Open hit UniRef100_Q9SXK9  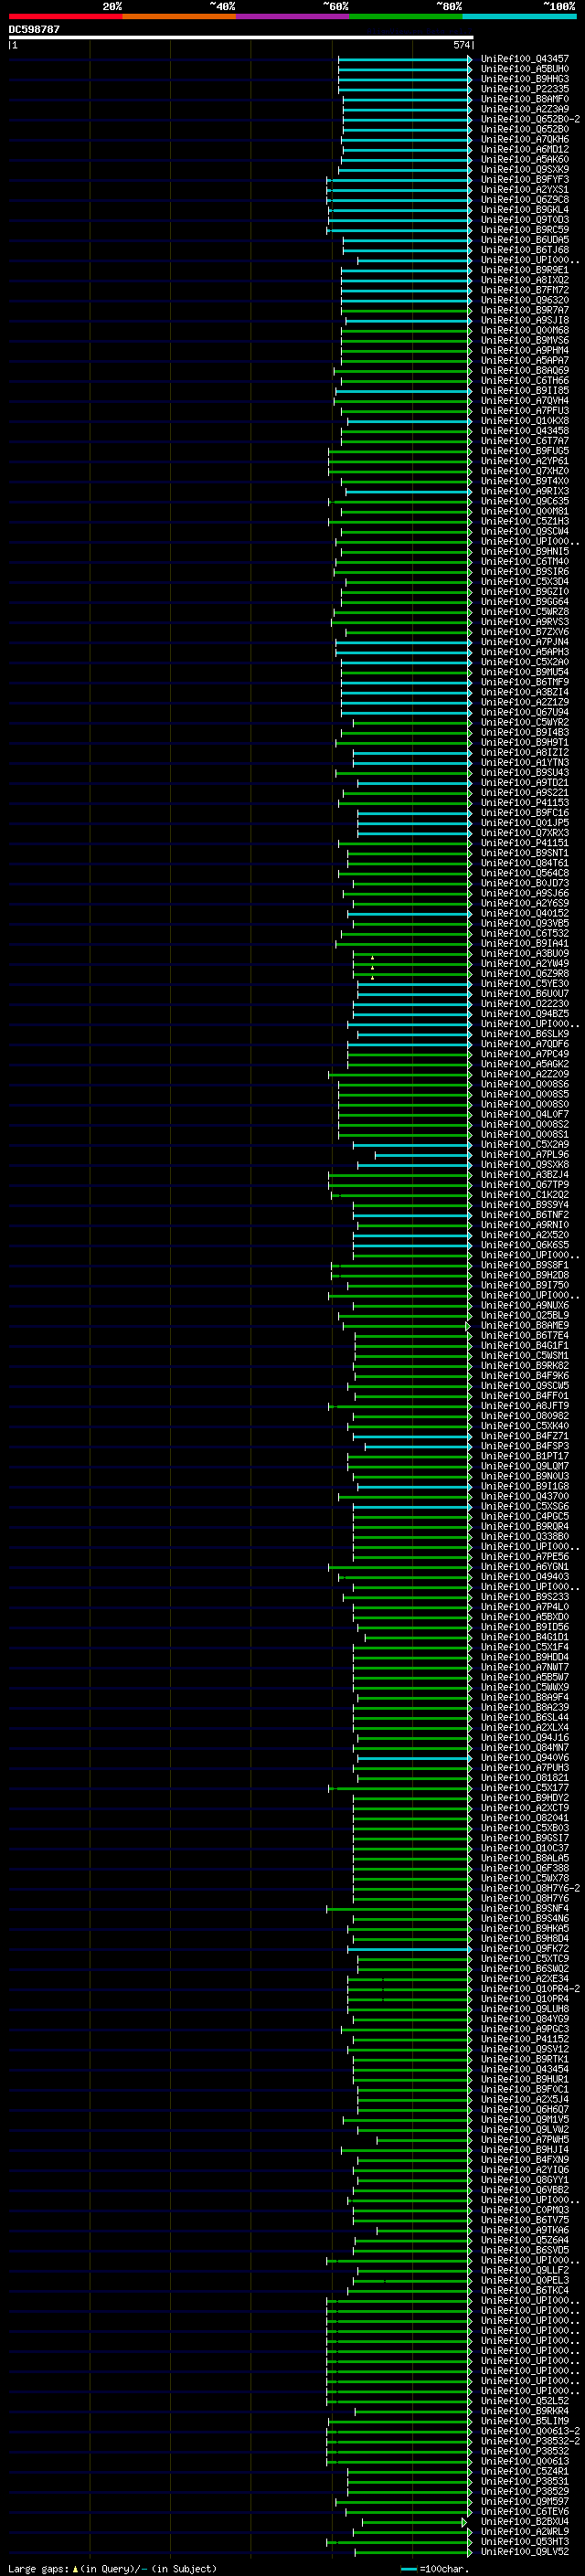[x=524, y=169]
